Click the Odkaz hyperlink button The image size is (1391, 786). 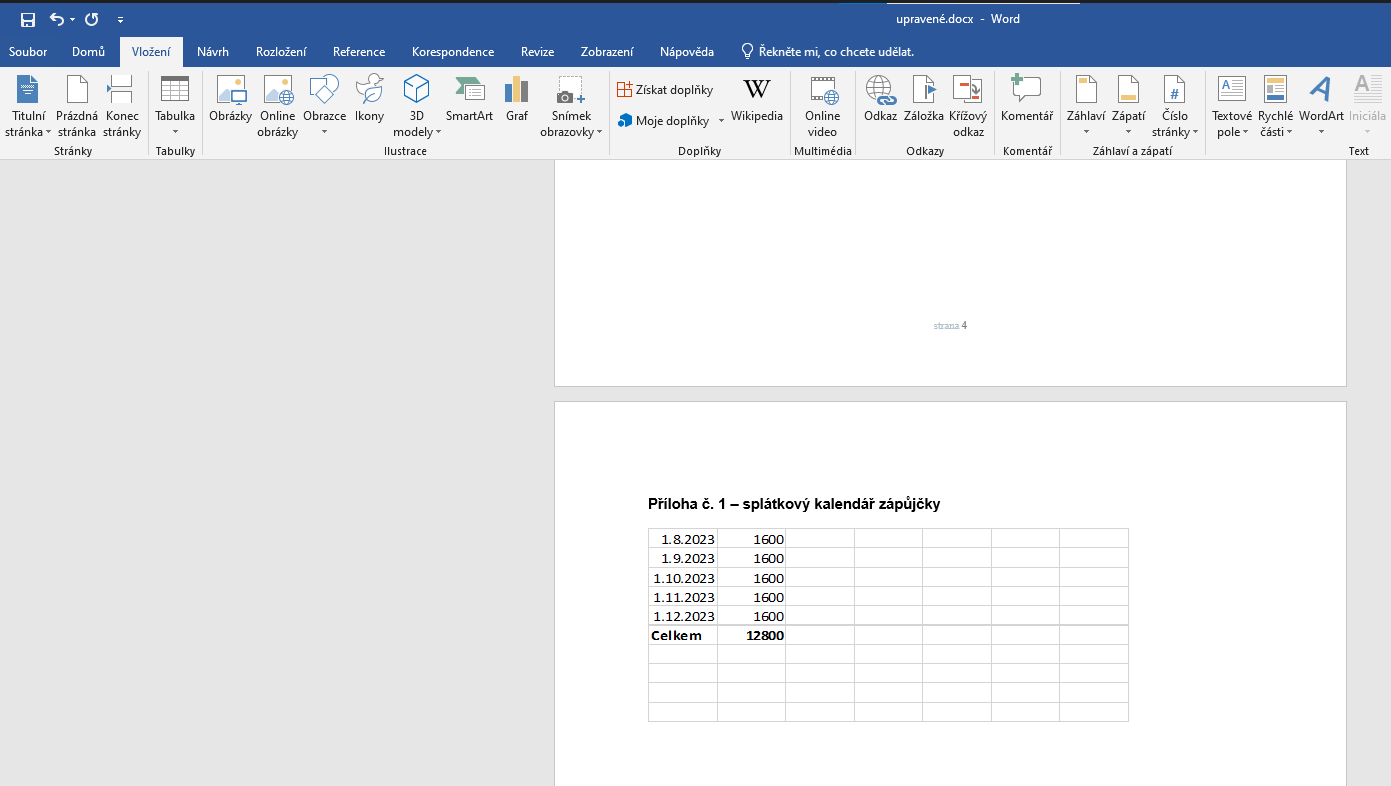coord(880,100)
